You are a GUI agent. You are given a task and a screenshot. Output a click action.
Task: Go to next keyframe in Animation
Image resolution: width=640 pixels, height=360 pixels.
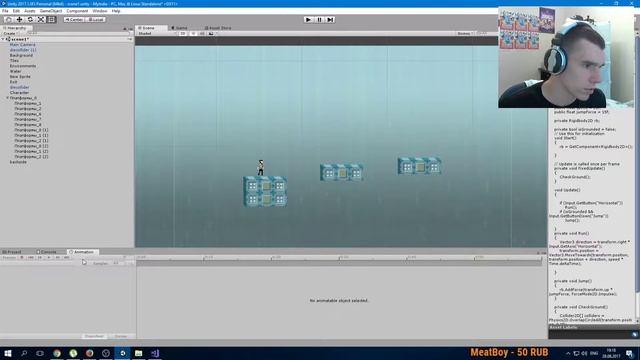(58, 258)
